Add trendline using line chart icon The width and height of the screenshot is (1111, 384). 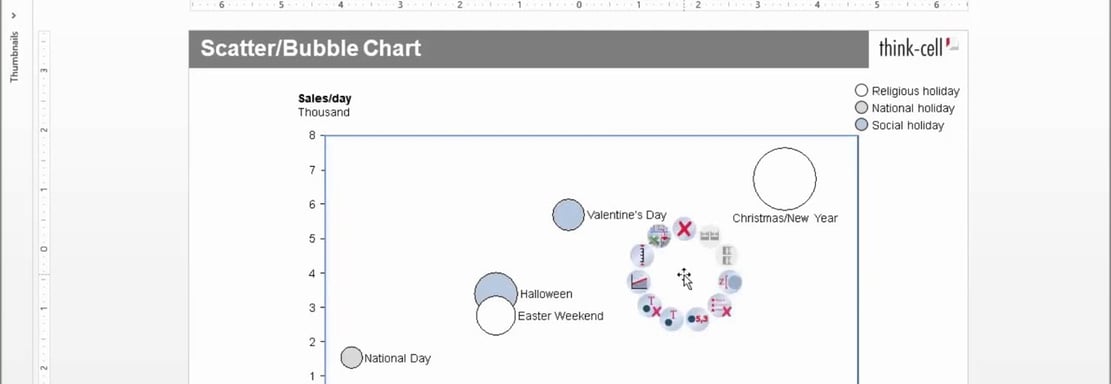click(x=639, y=281)
